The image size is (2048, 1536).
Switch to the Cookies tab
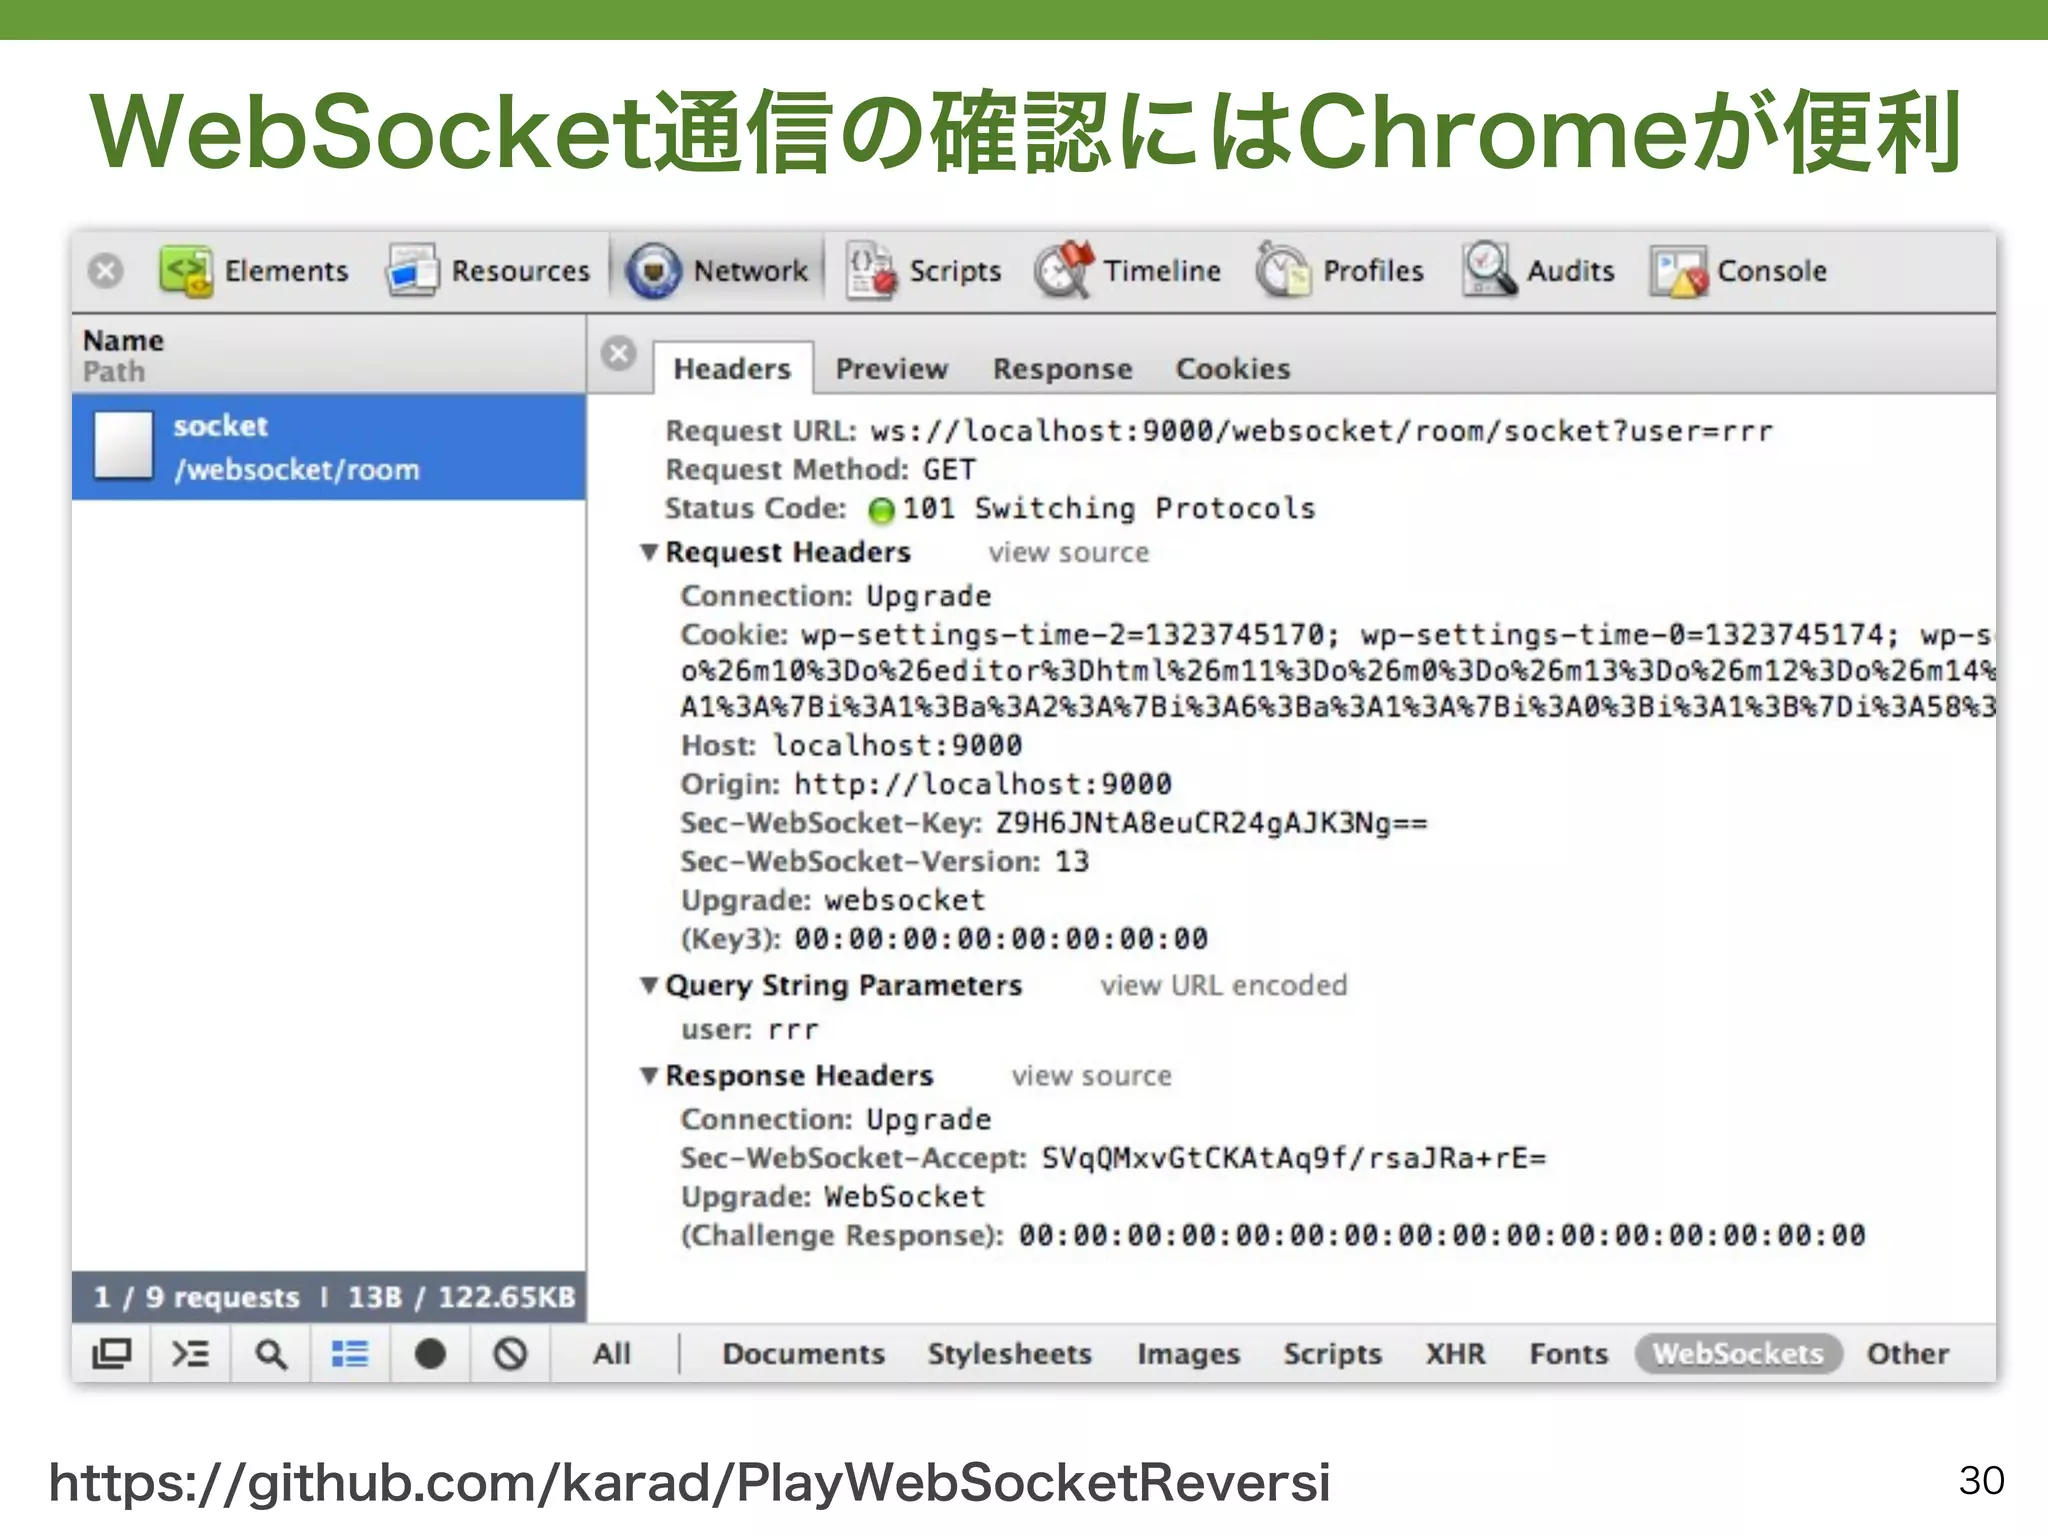click(1233, 369)
